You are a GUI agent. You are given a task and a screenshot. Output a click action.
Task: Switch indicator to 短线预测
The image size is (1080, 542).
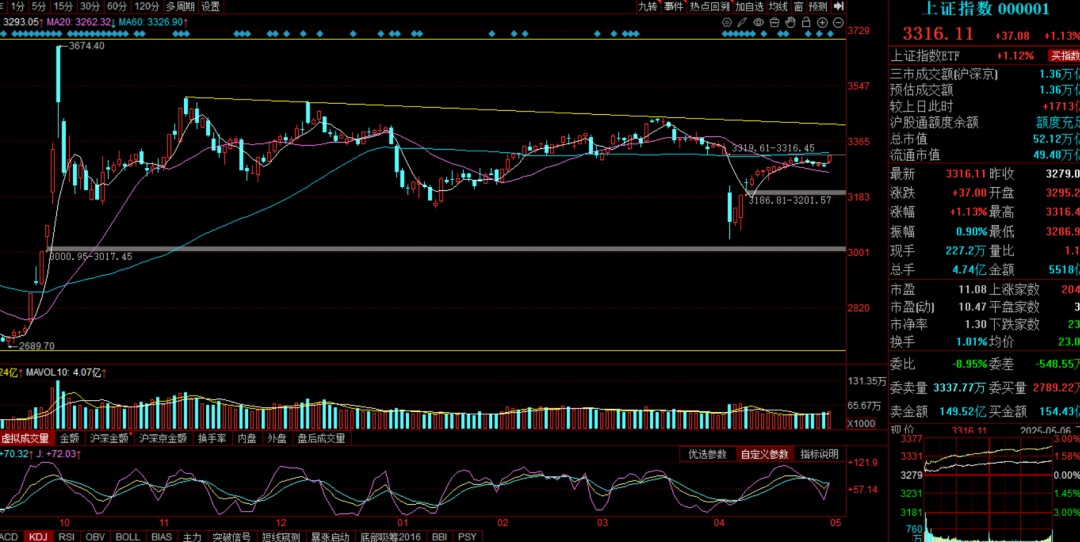282,536
